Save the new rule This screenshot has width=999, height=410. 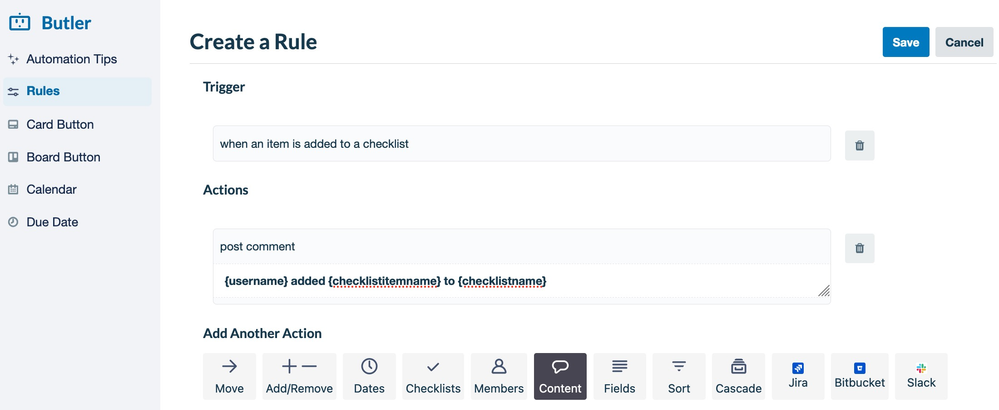[x=906, y=42]
